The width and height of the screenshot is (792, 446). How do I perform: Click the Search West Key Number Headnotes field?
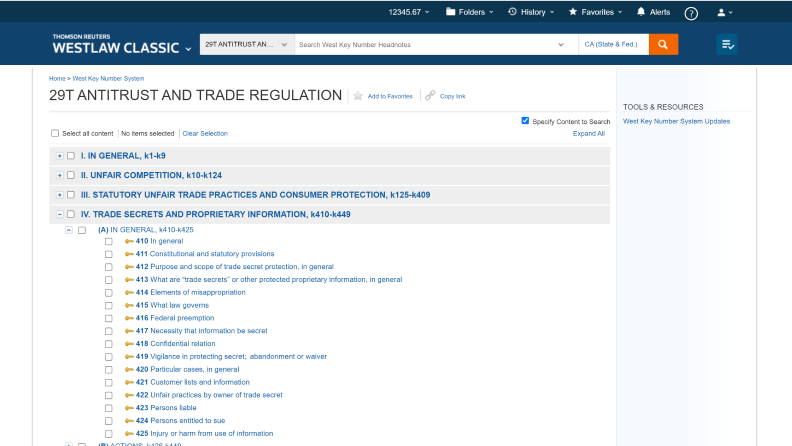pos(425,45)
